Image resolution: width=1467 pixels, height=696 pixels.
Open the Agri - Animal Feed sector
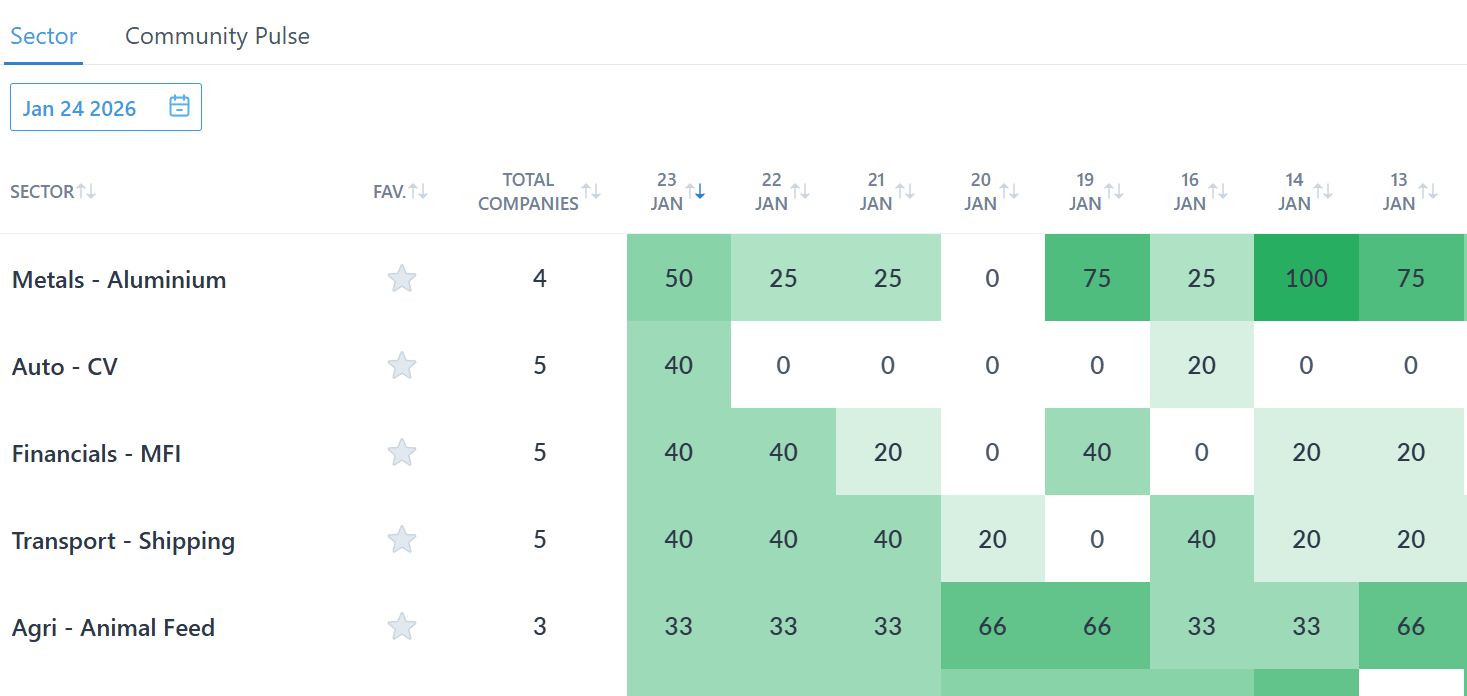point(113,628)
